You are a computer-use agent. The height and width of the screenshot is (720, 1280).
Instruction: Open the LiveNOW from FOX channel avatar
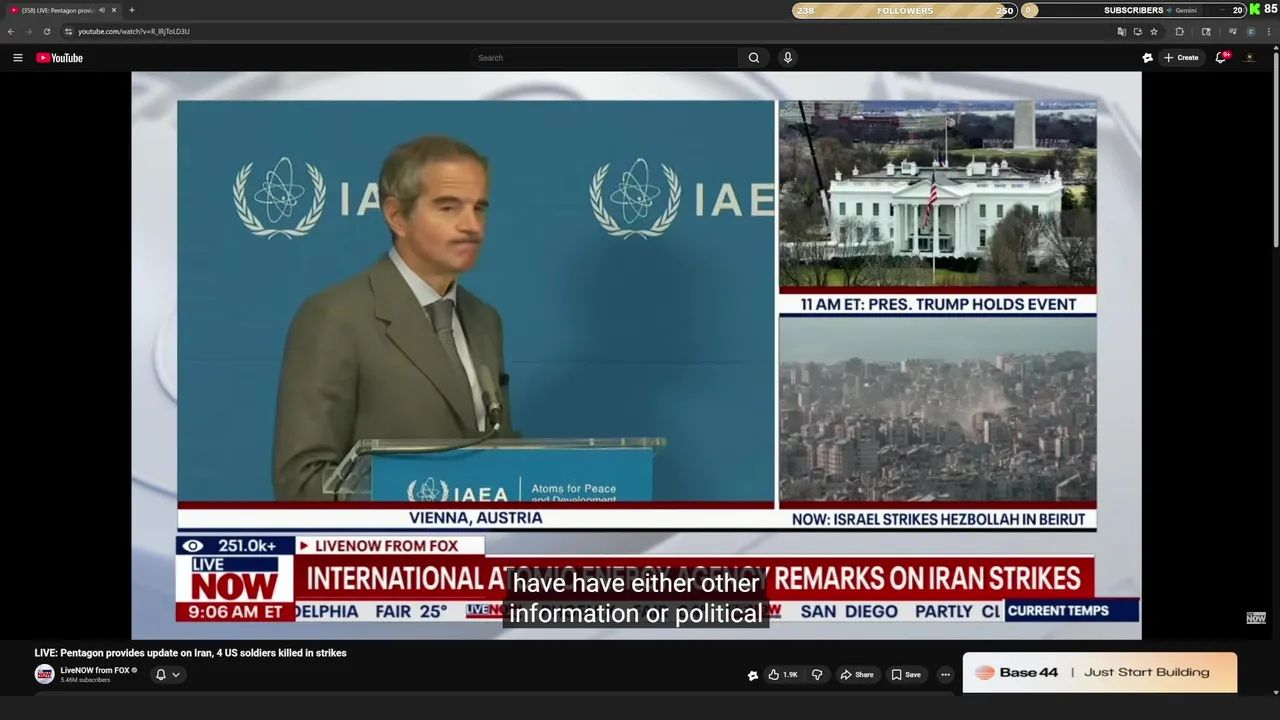coord(44,675)
